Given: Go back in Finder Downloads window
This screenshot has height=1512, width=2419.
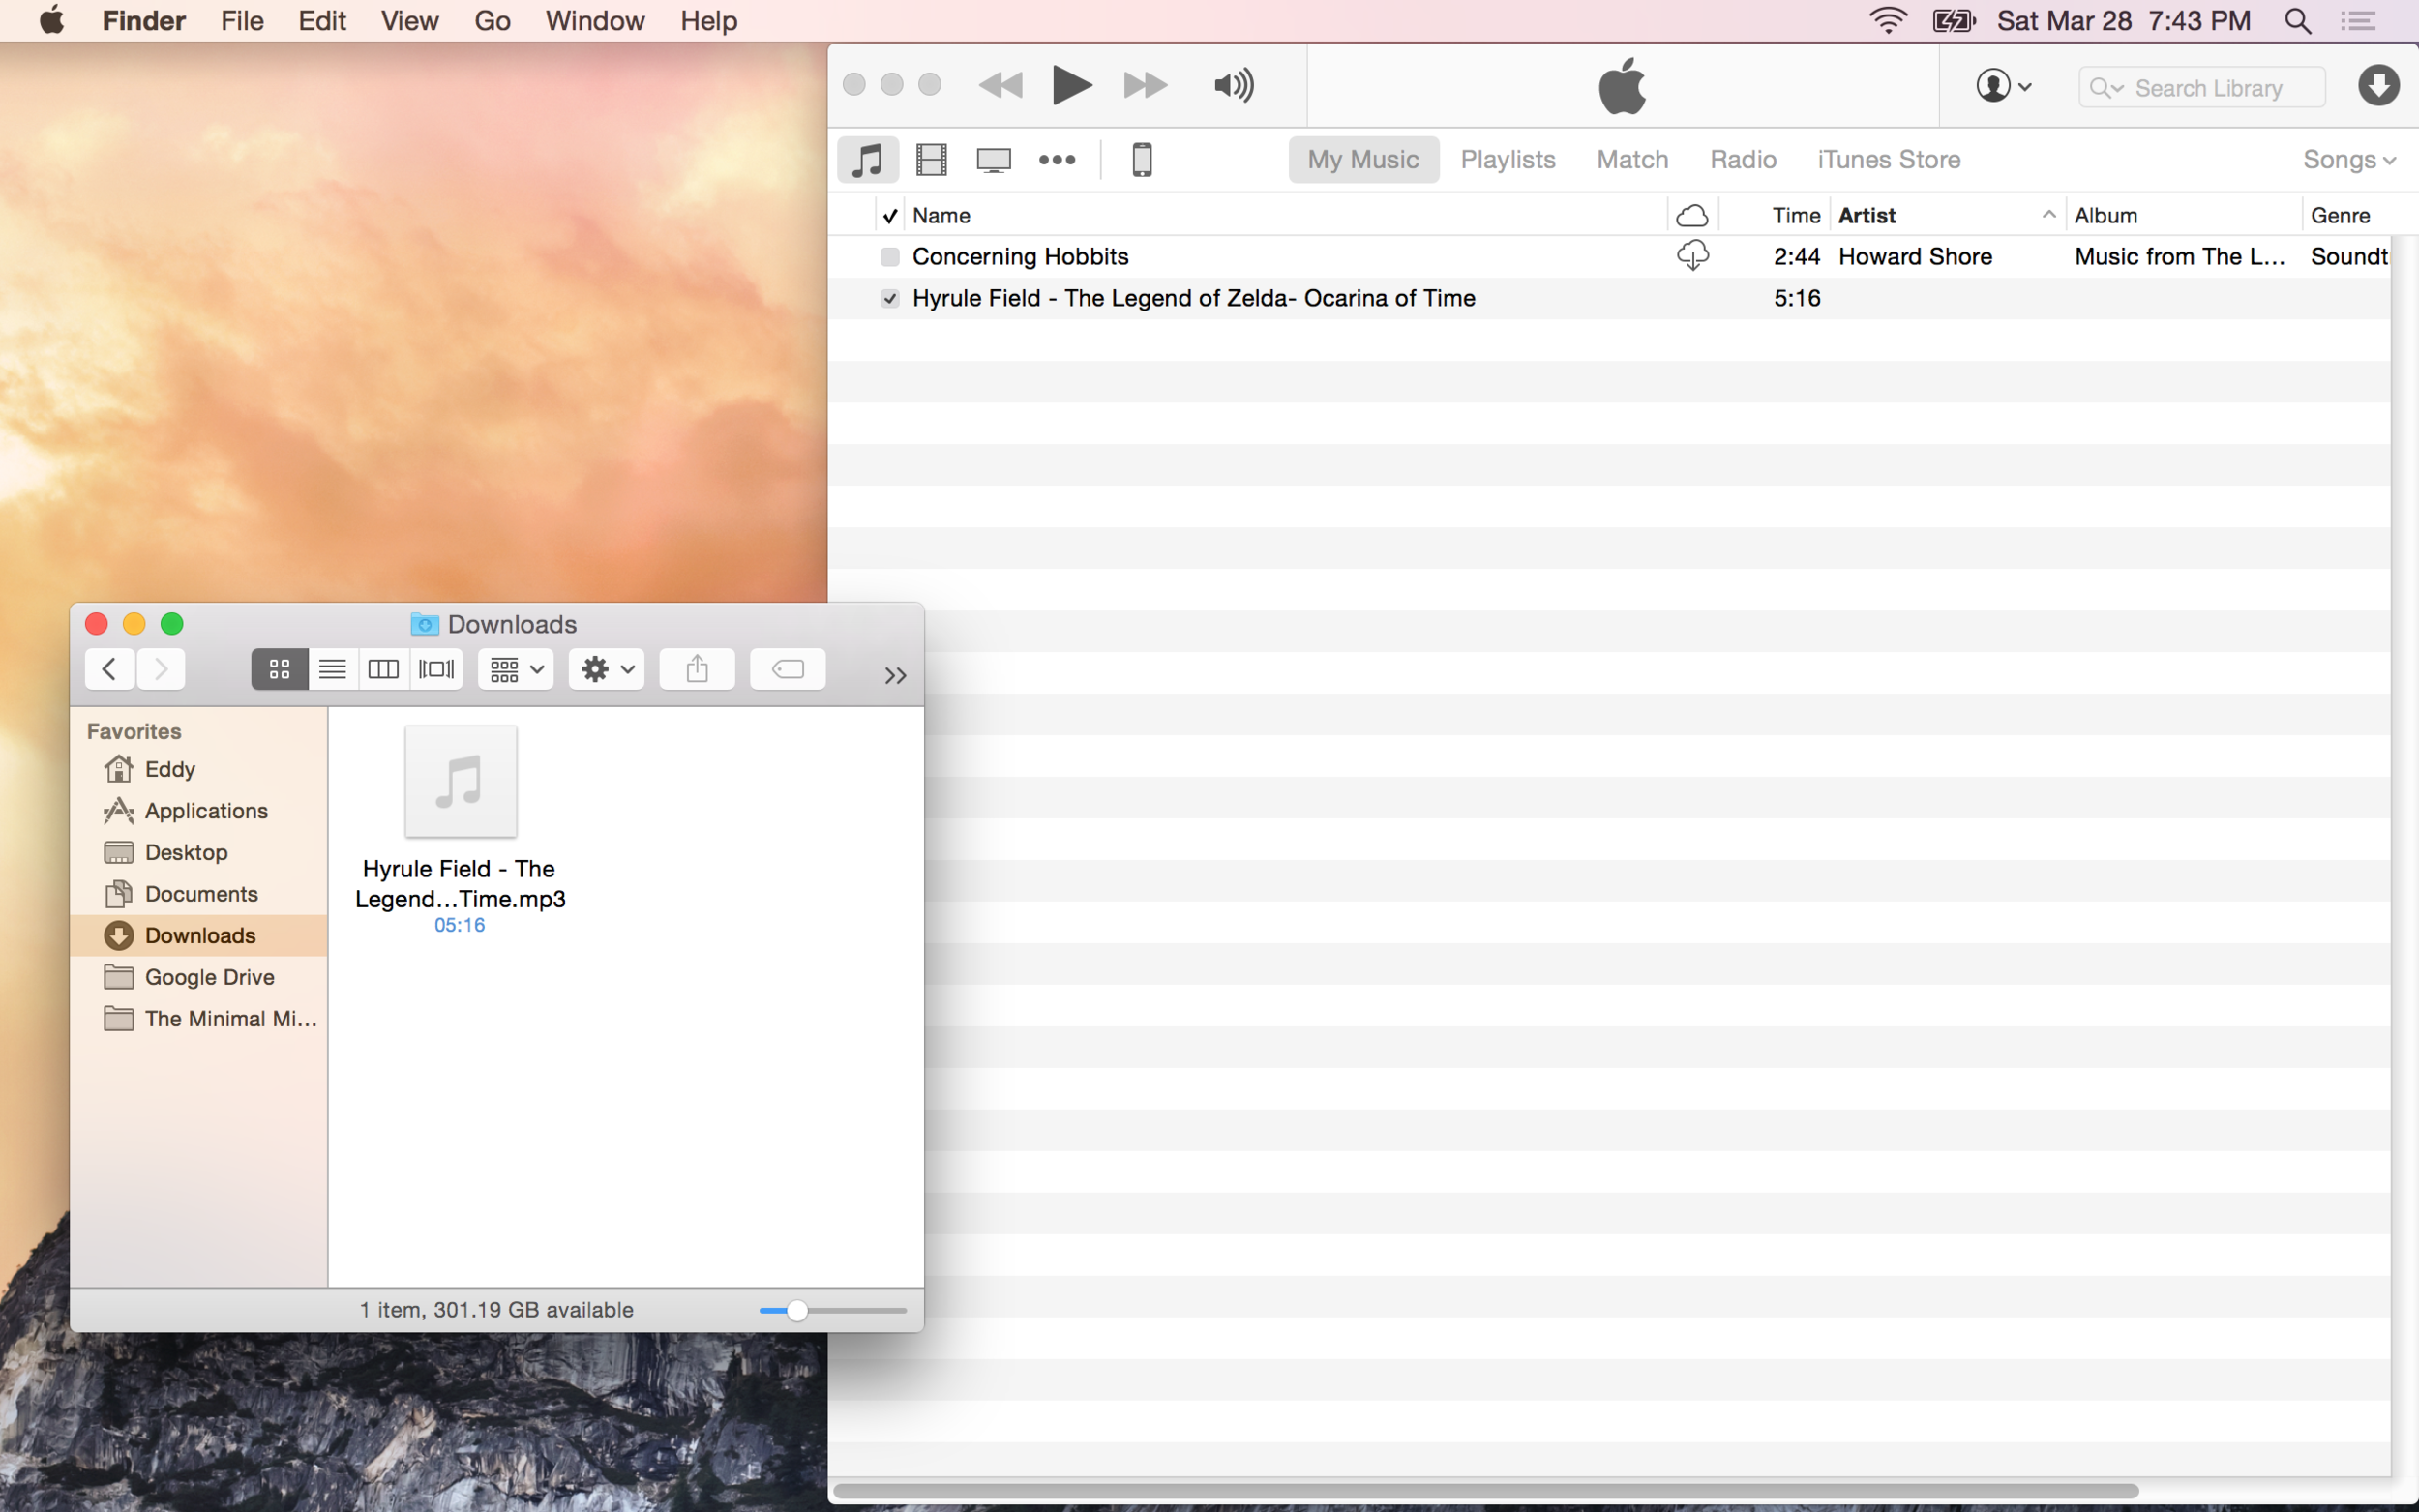Looking at the screenshot, I should (109, 669).
